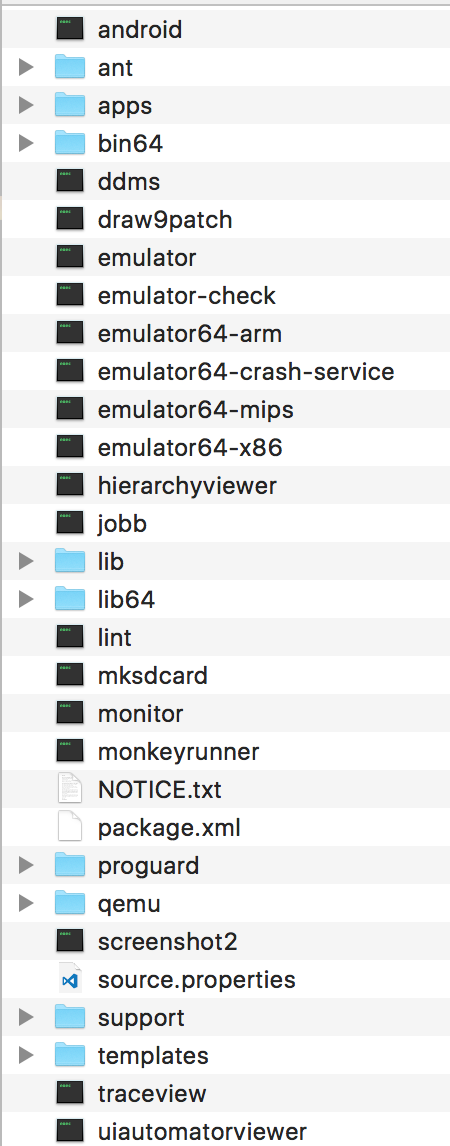
Task: Click the emulator-check executable icon
Action: 70,295
